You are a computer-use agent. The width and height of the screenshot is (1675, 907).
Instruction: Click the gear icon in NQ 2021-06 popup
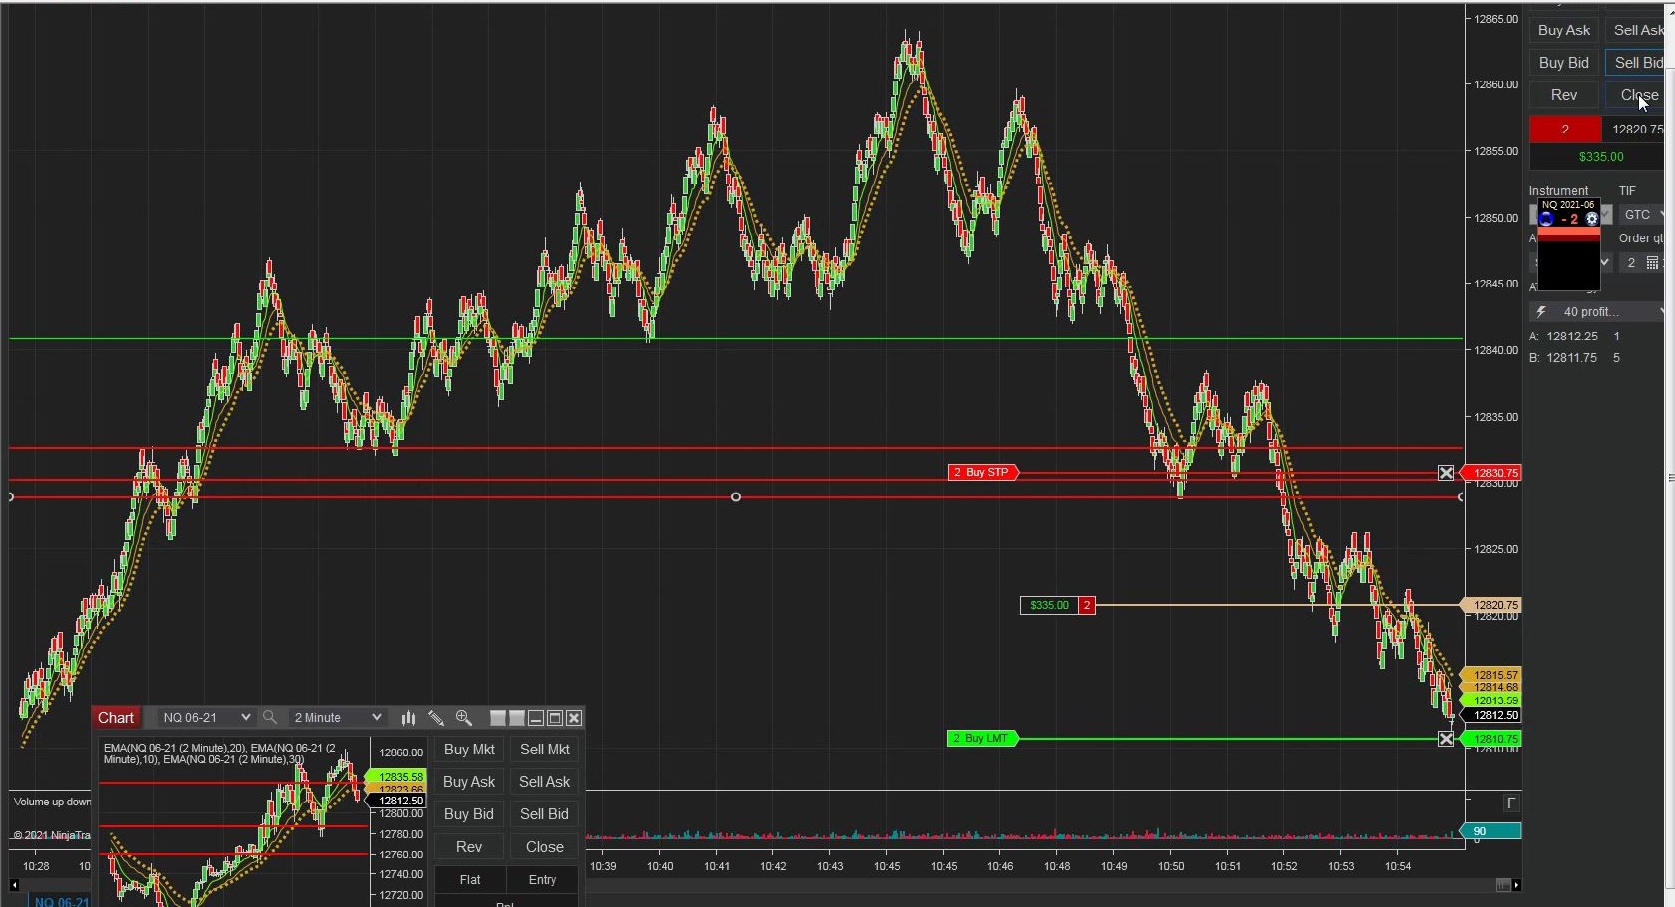tap(1592, 219)
